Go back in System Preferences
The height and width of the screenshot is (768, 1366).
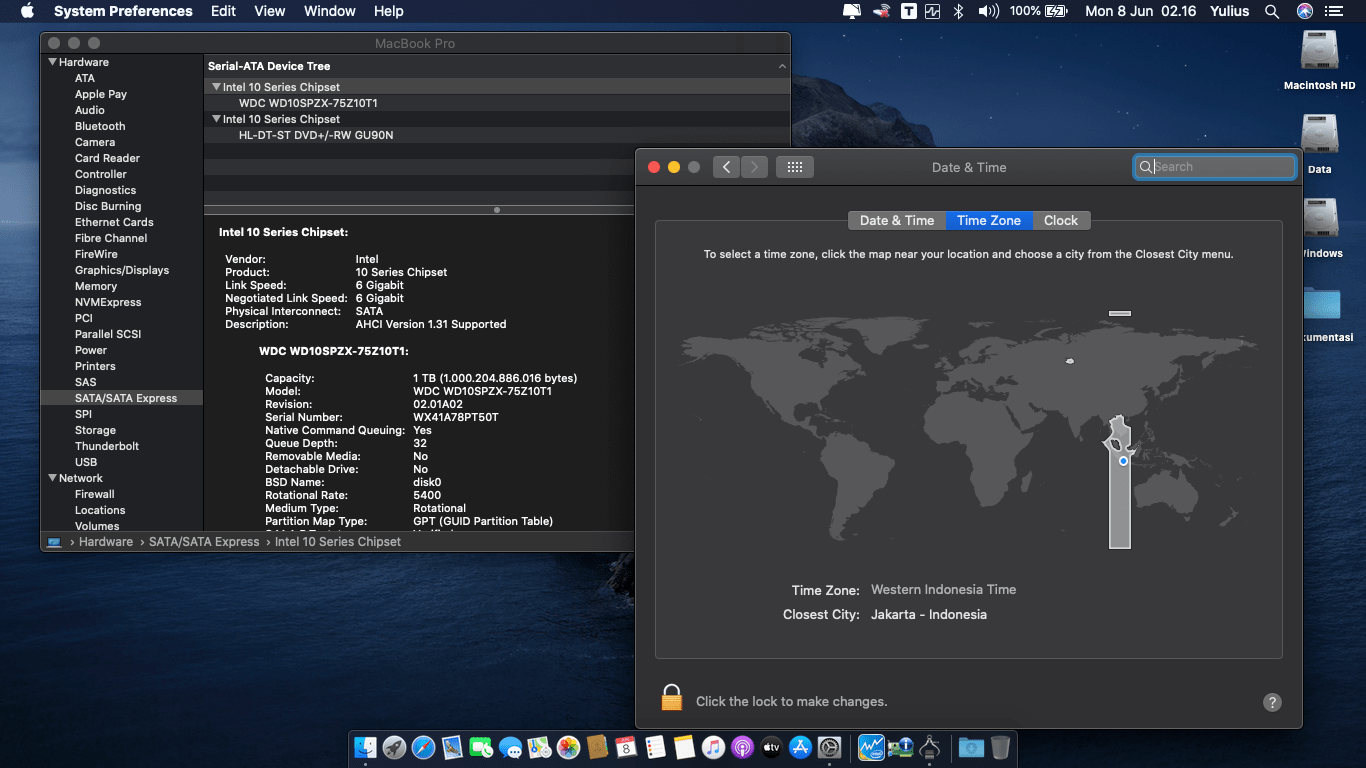pos(726,167)
